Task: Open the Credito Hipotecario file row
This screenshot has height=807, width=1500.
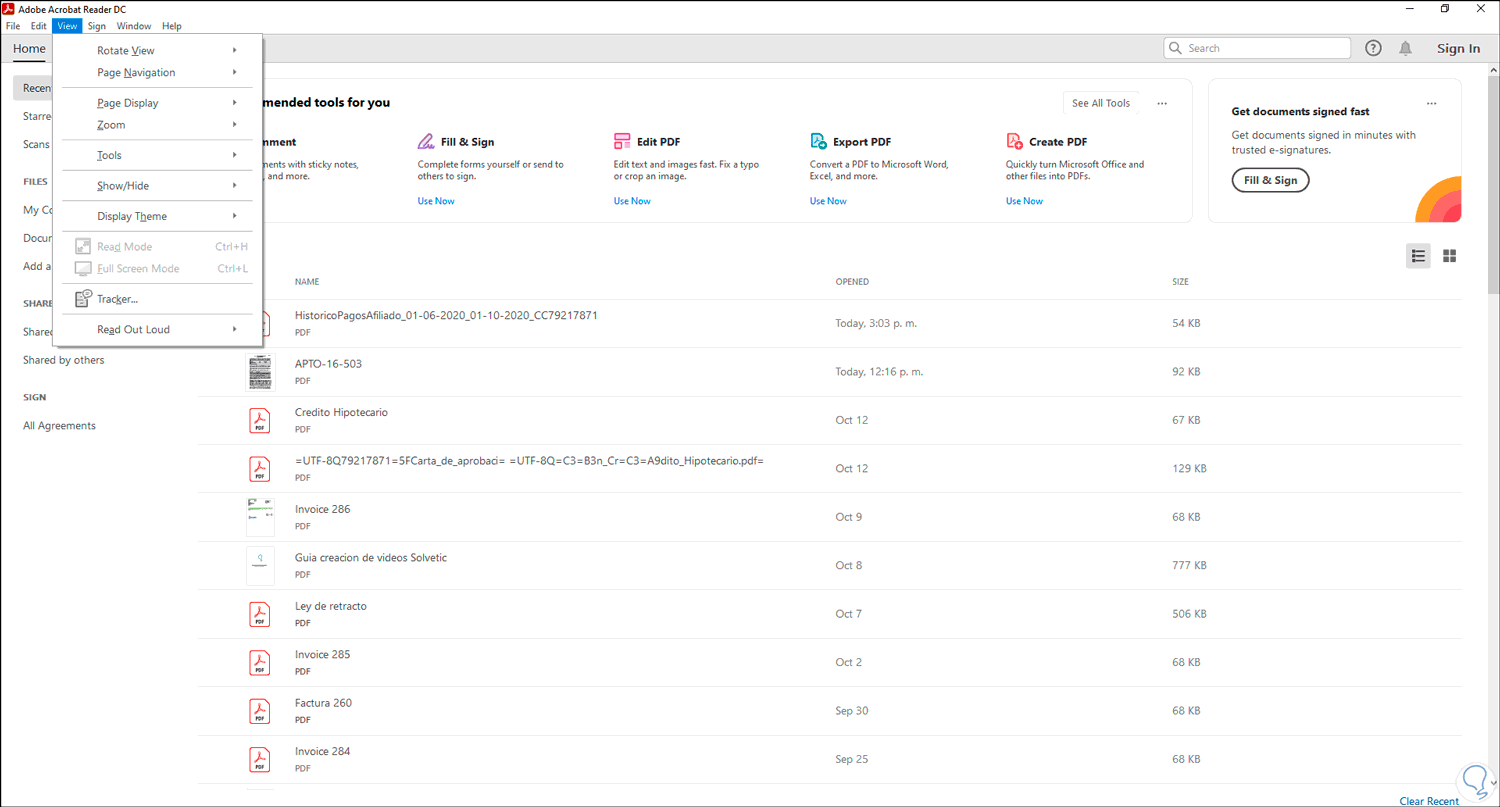Action: (341, 412)
